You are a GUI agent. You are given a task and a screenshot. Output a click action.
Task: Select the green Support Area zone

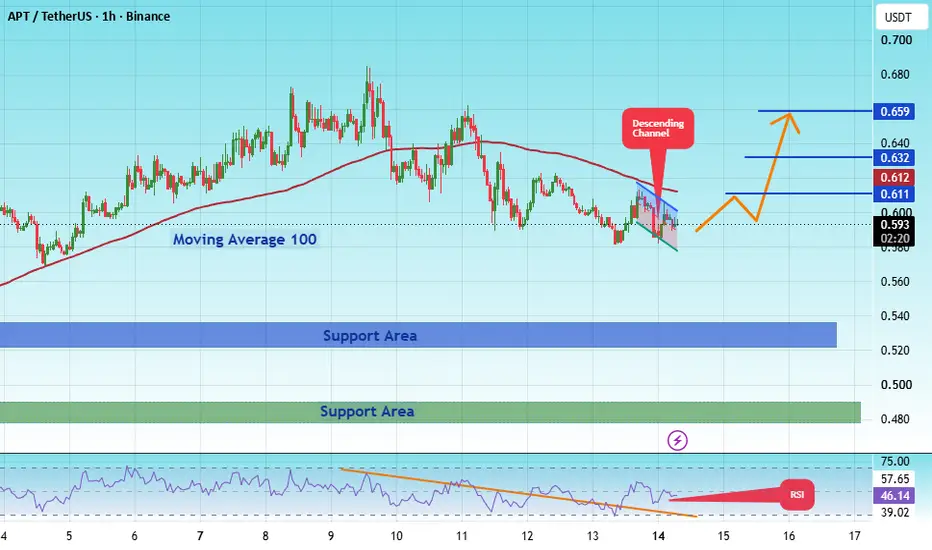pyautogui.click(x=430, y=412)
